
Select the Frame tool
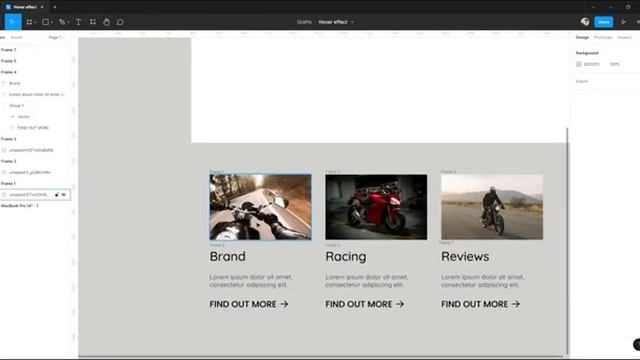[x=29, y=22]
